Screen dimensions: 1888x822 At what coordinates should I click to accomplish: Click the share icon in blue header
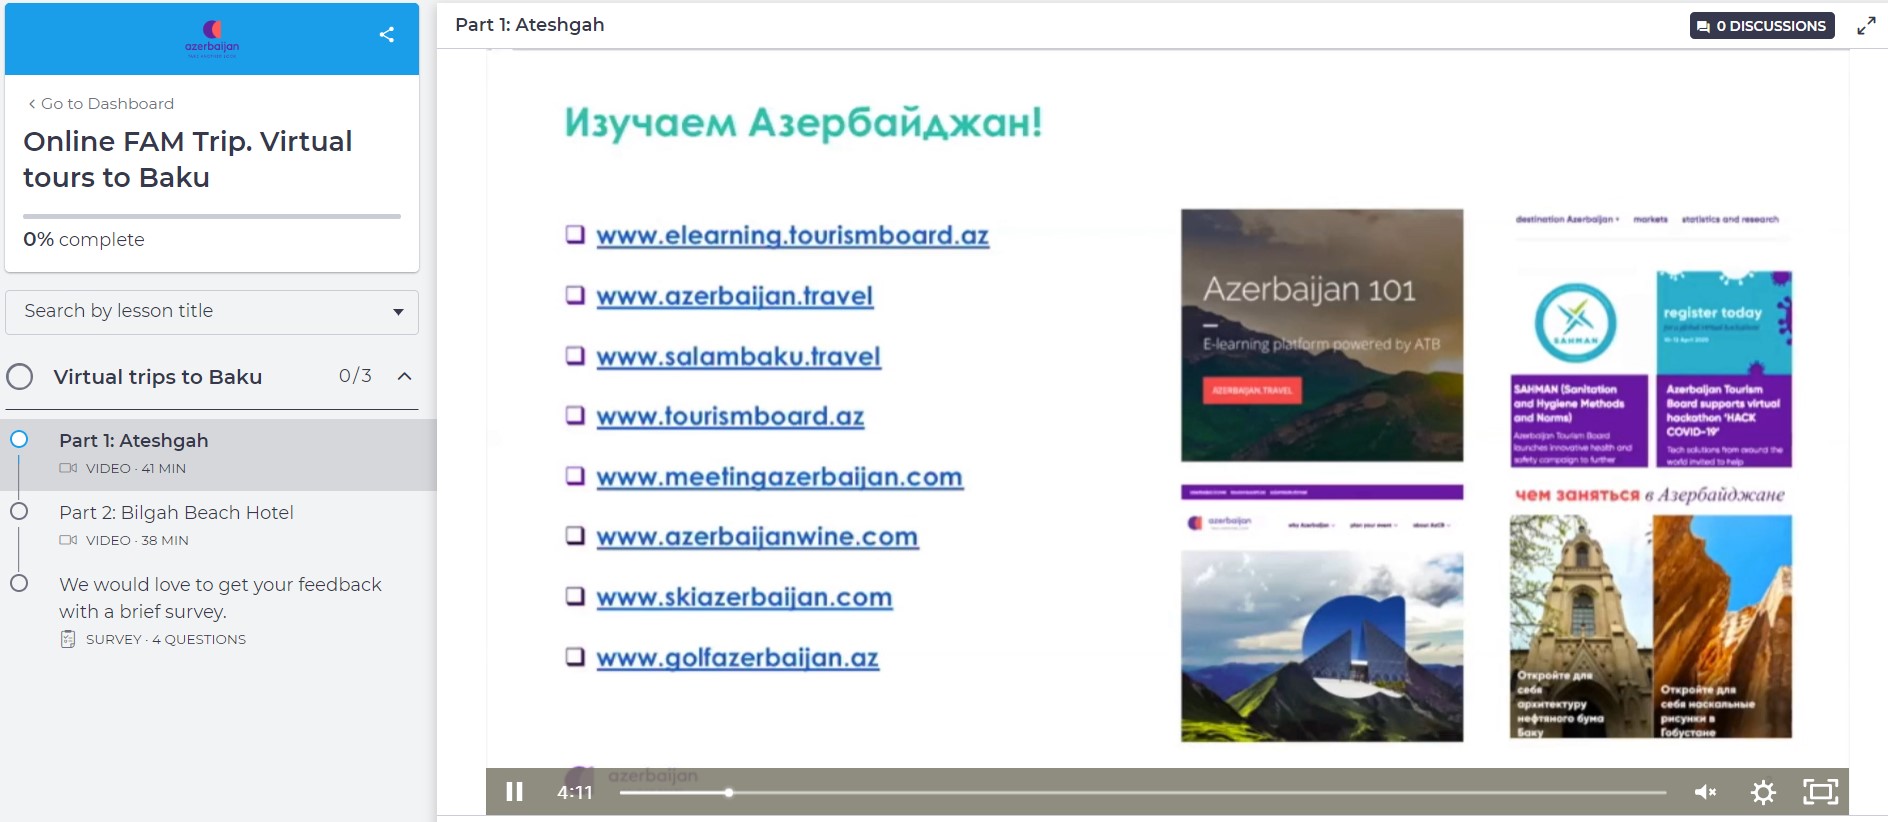pos(387,34)
